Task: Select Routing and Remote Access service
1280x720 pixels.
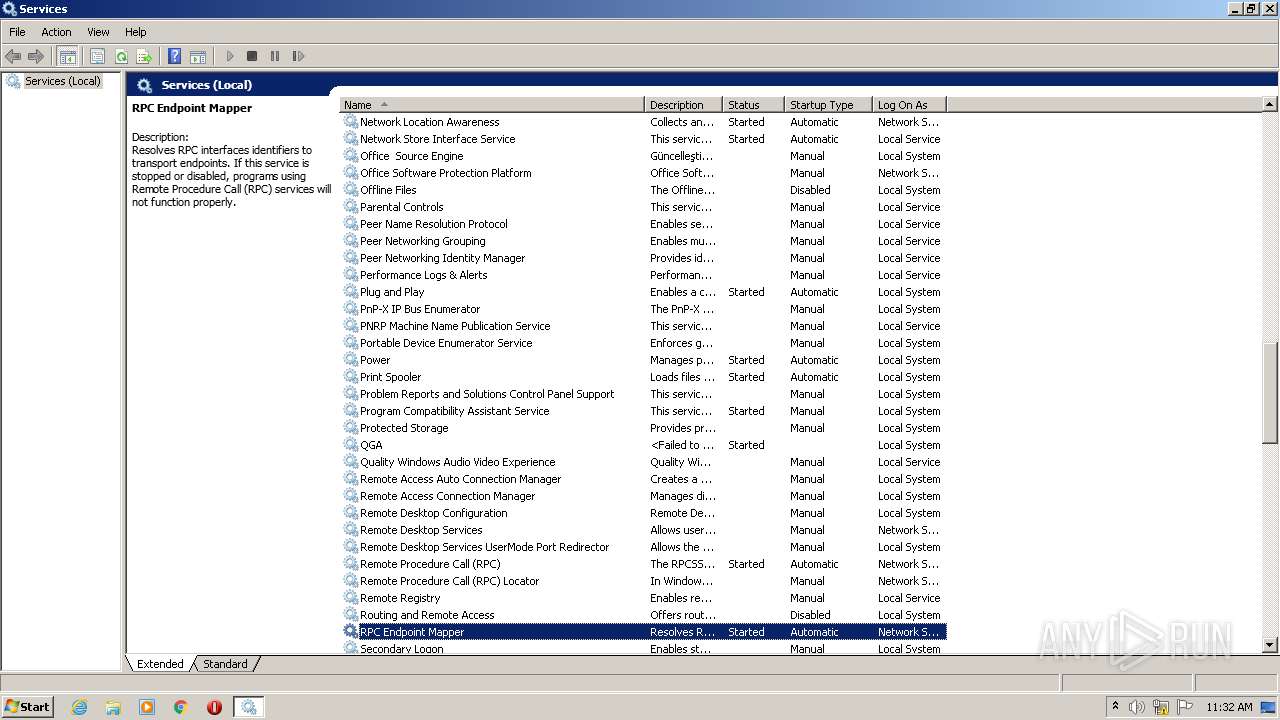Action: coord(643,615)
